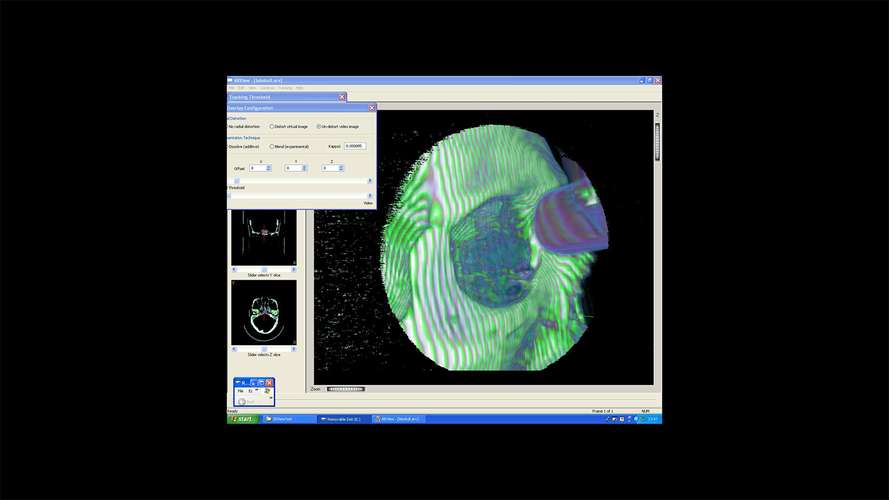Image resolution: width=889 pixels, height=500 pixels.
Task: Click left arrow of Z slice slider
Action: point(234,349)
